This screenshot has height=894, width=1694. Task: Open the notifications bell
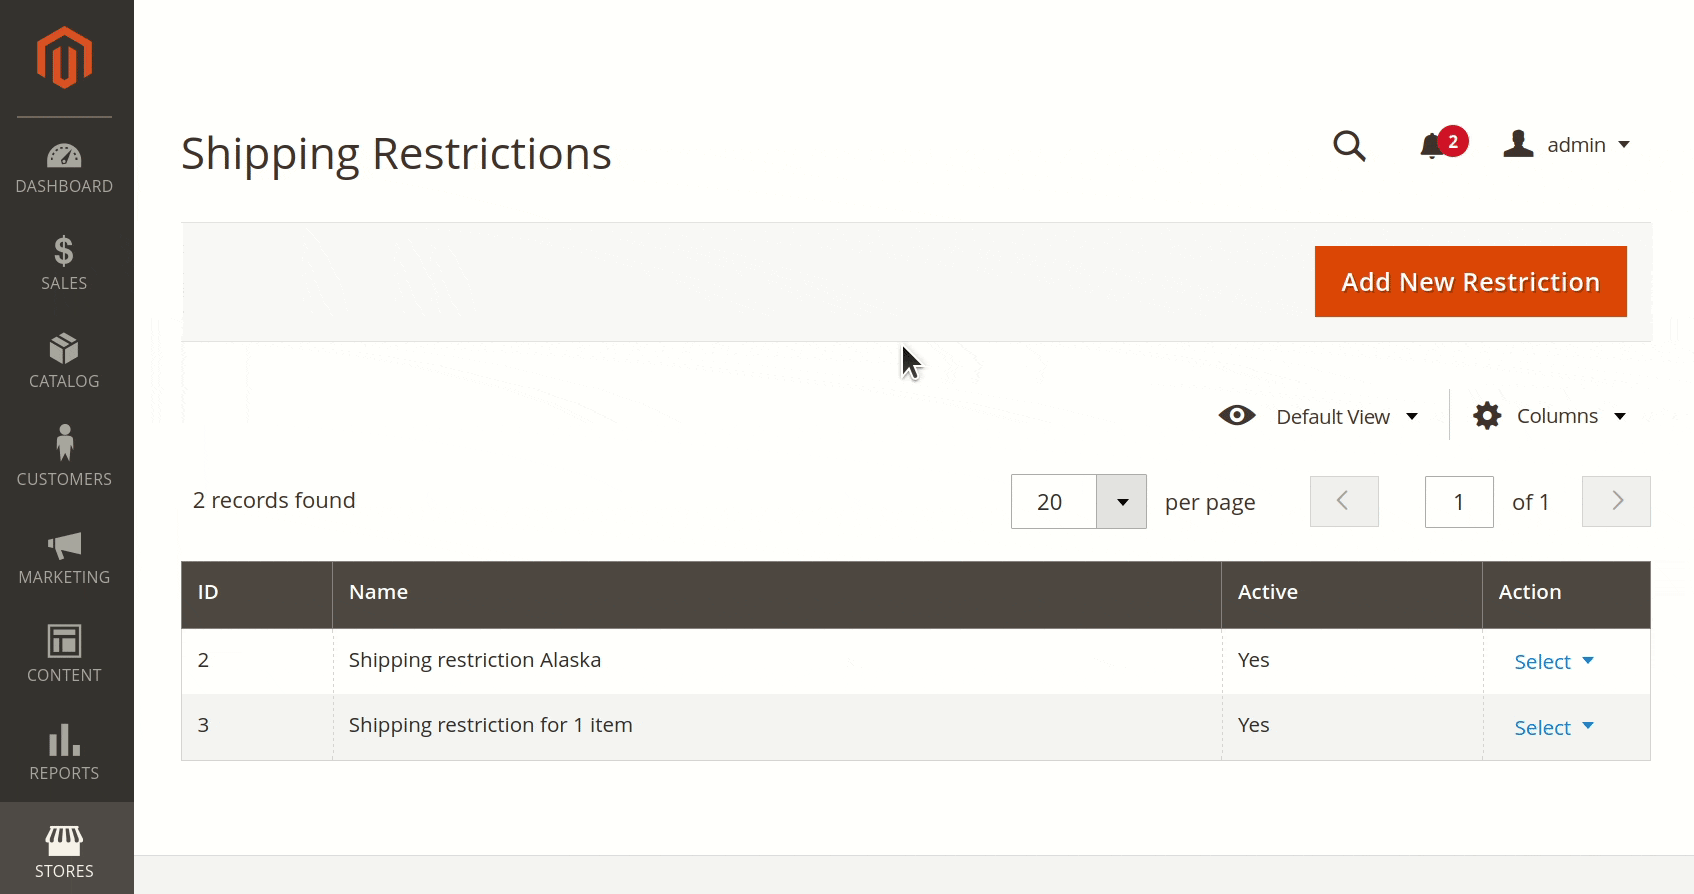coord(1442,144)
